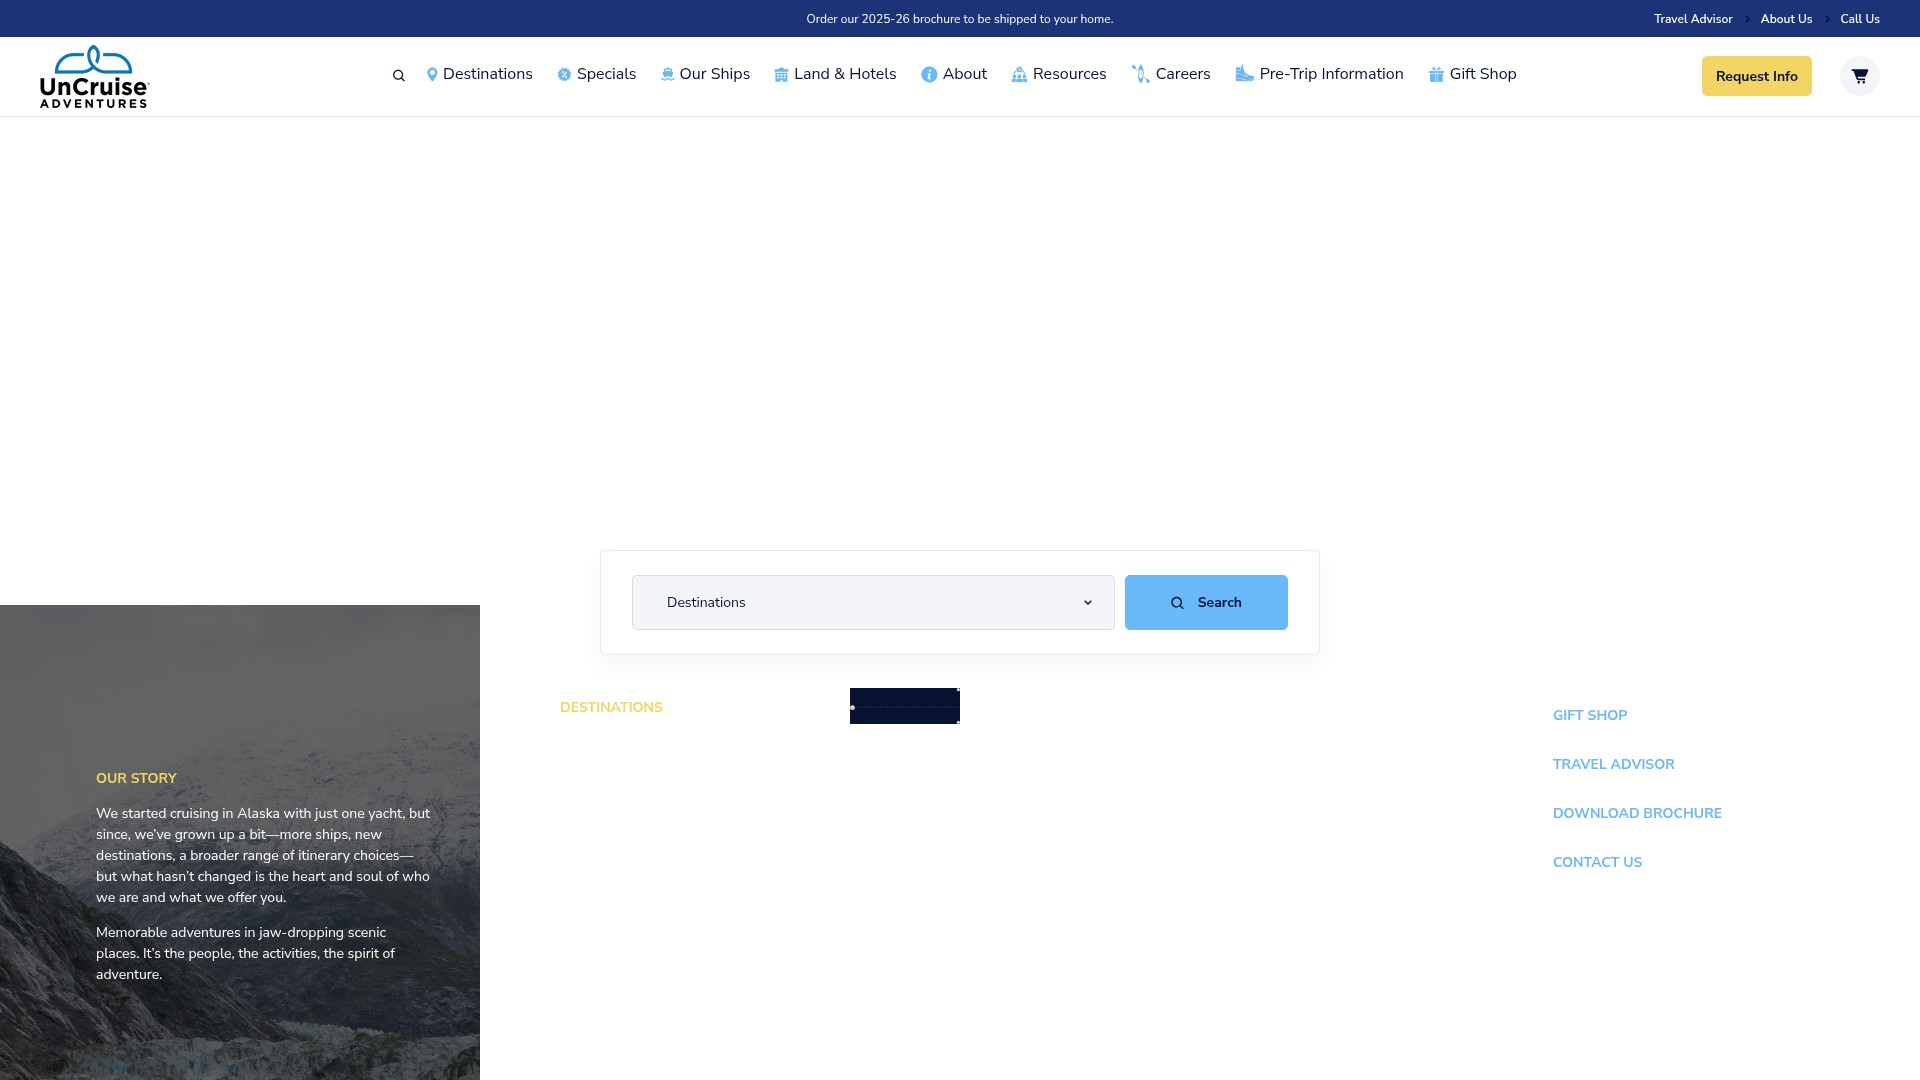Click the blue Search button
Image resolution: width=1920 pixels, height=1080 pixels.
click(1206, 602)
